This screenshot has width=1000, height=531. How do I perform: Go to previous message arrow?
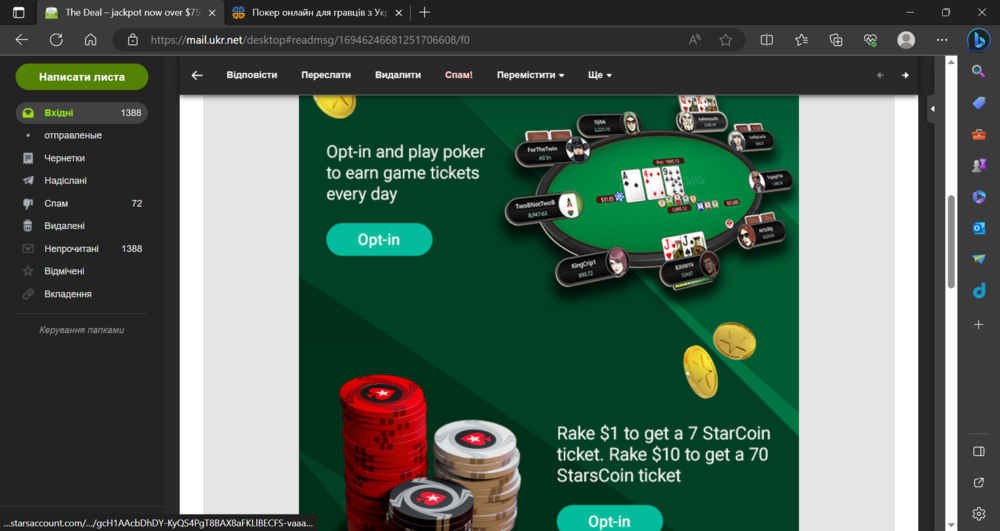point(880,75)
